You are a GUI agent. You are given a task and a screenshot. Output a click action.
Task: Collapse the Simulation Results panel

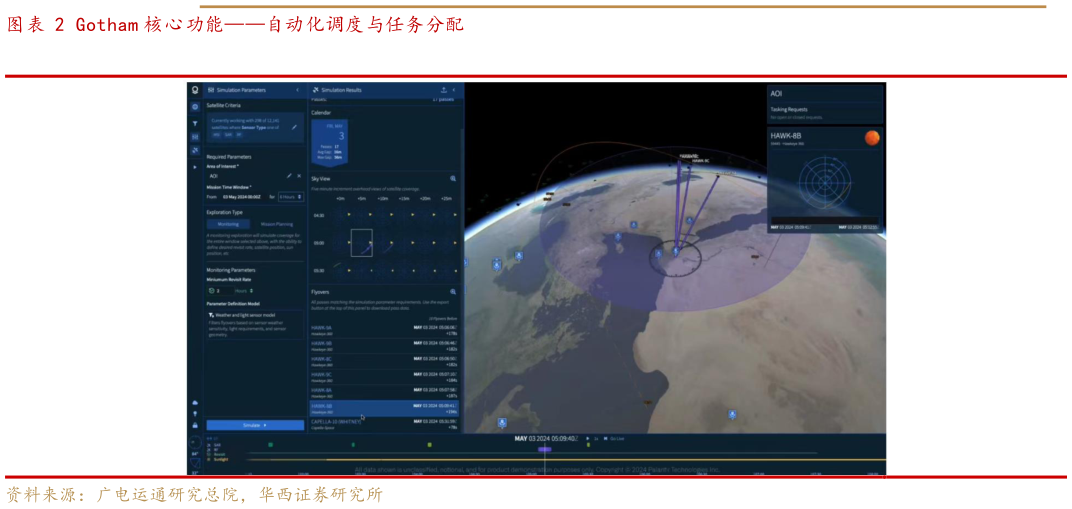click(x=456, y=90)
